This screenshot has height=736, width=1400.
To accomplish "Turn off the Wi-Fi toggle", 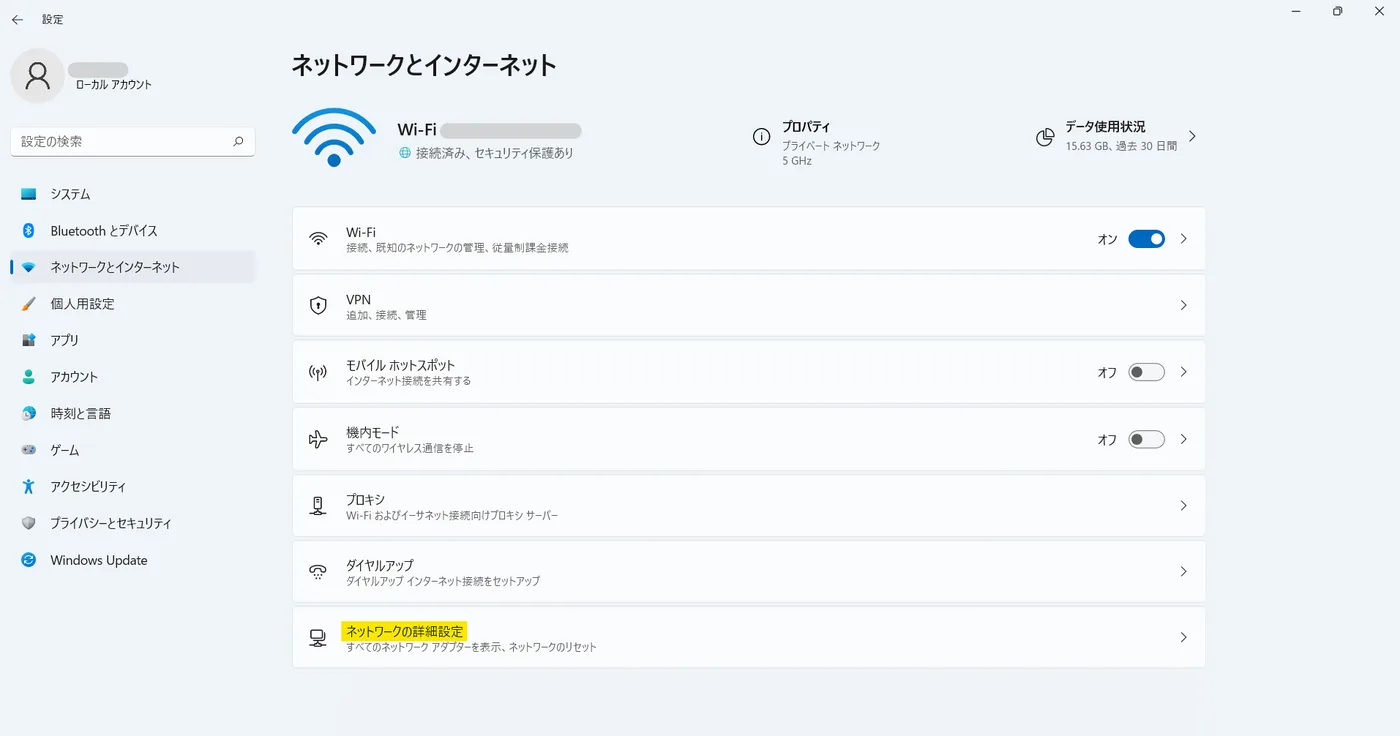I will pos(1146,239).
